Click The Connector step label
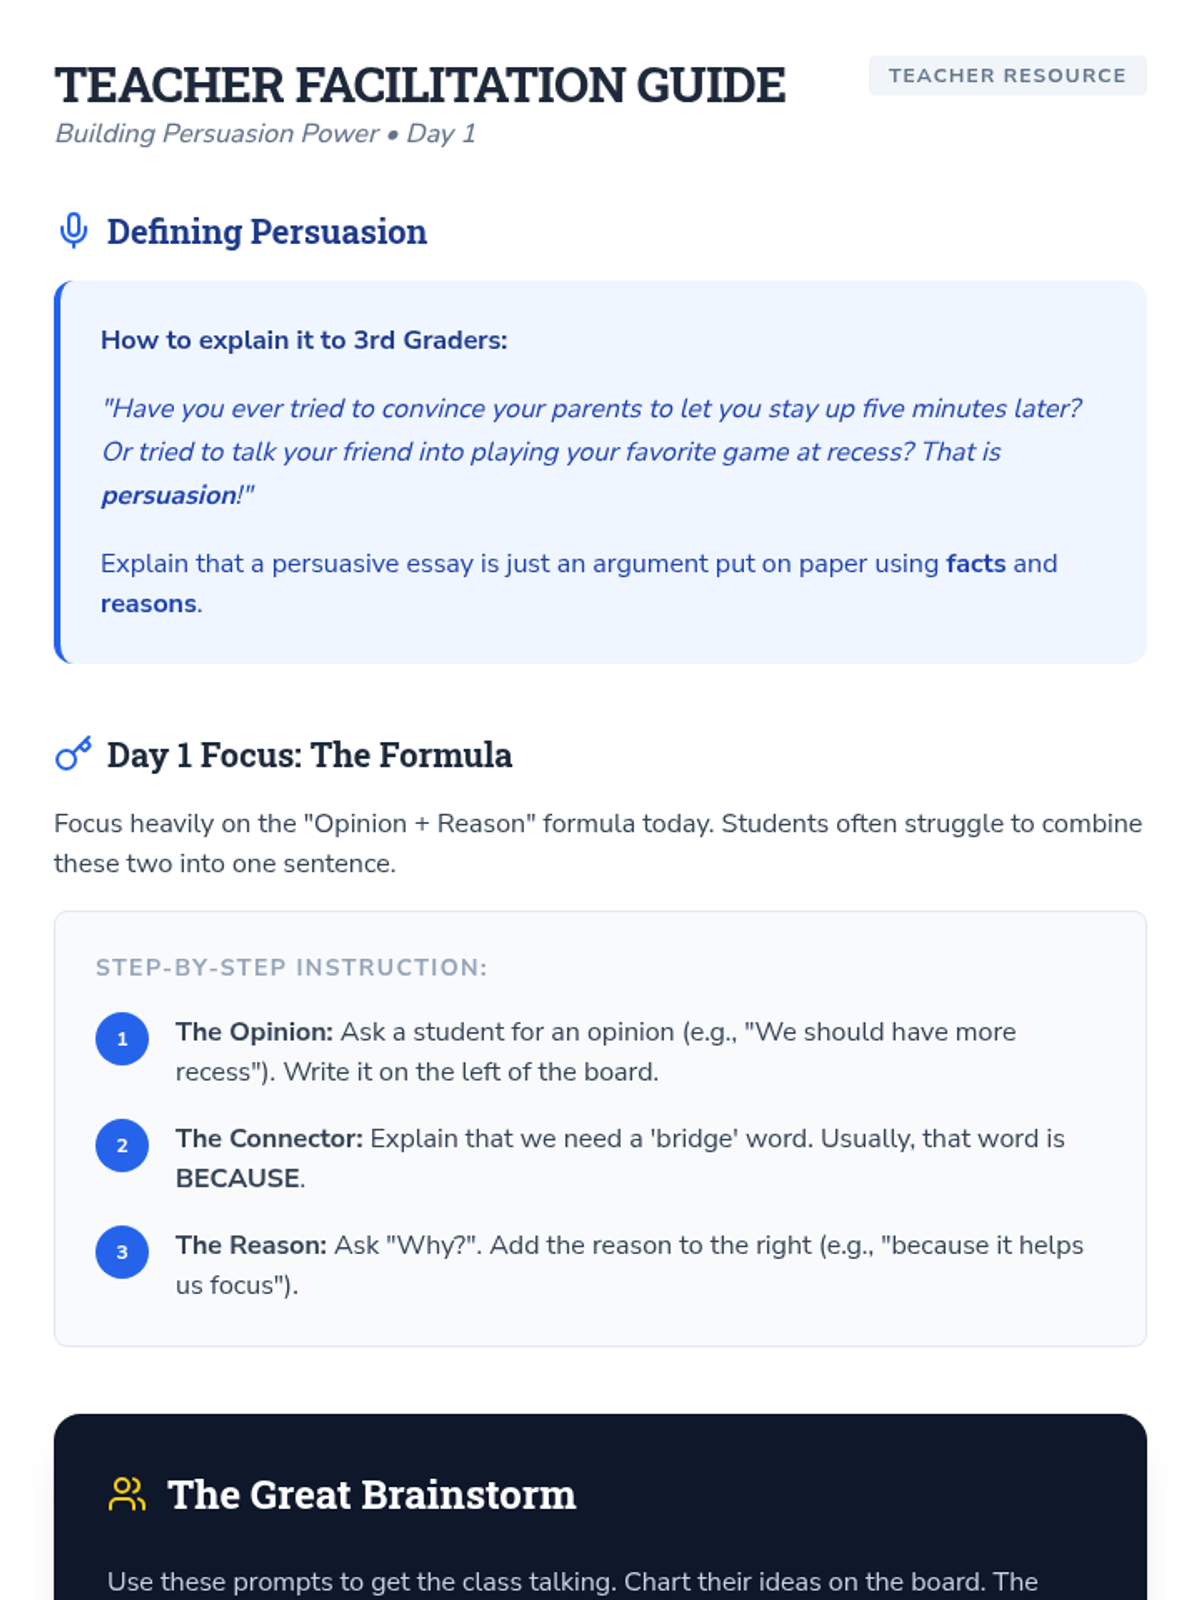This screenshot has width=1200, height=1600. click(269, 1139)
